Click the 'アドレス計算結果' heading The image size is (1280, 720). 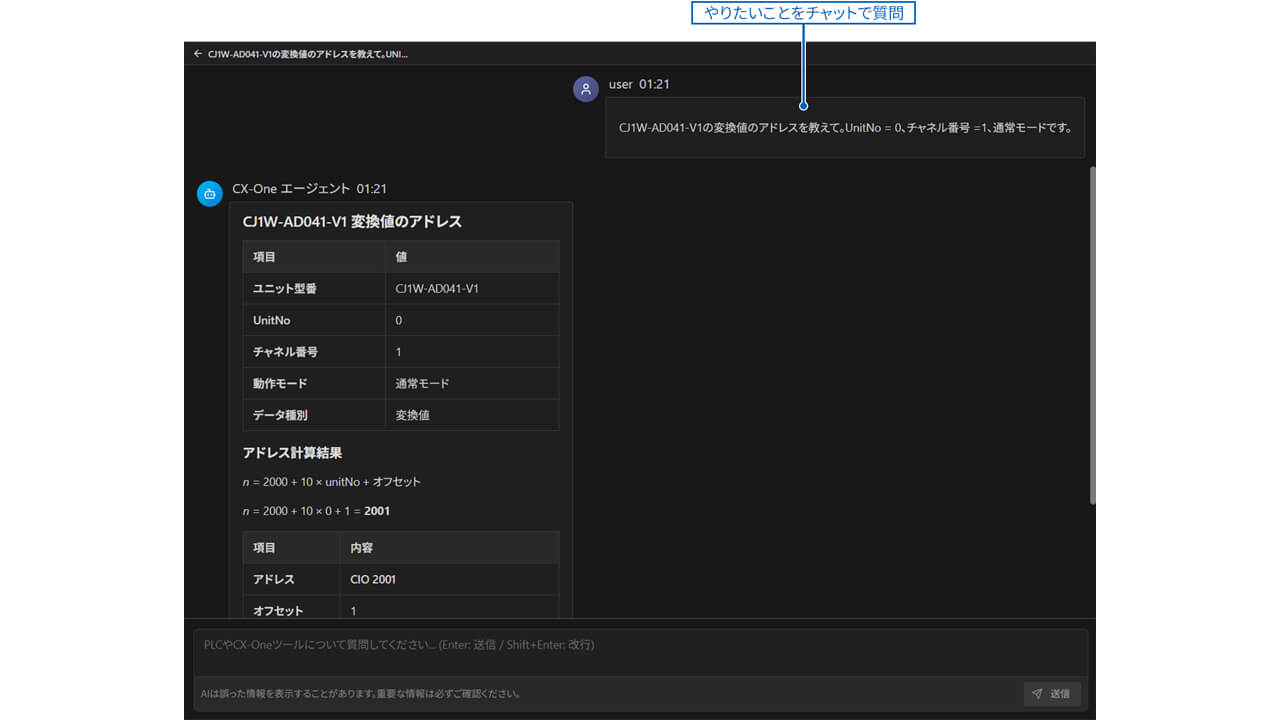(x=292, y=453)
